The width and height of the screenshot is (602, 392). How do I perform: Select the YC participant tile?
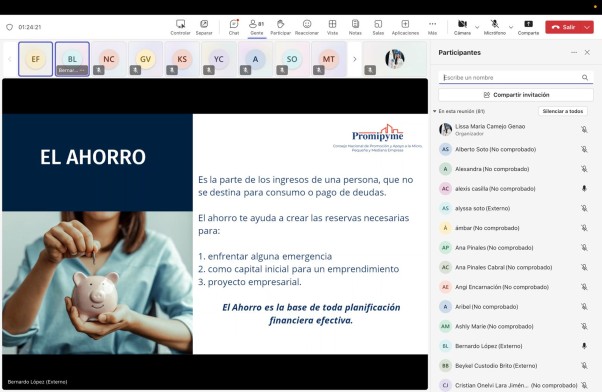coord(218,59)
